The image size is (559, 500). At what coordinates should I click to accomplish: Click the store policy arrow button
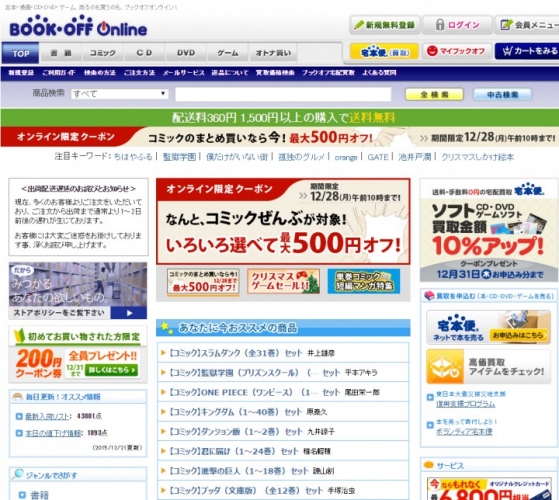click(x=129, y=313)
